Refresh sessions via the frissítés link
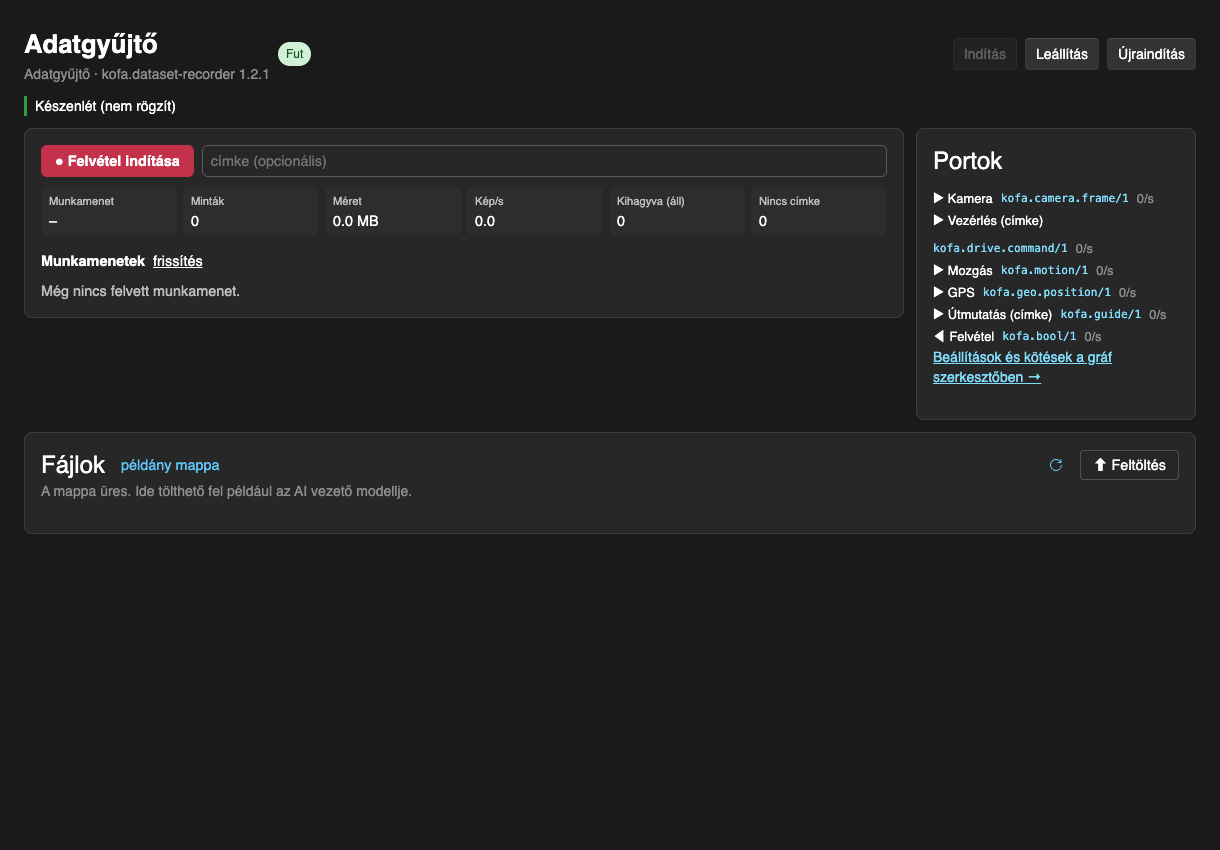The height and width of the screenshot is (850, 1220). tap(178, 261)
